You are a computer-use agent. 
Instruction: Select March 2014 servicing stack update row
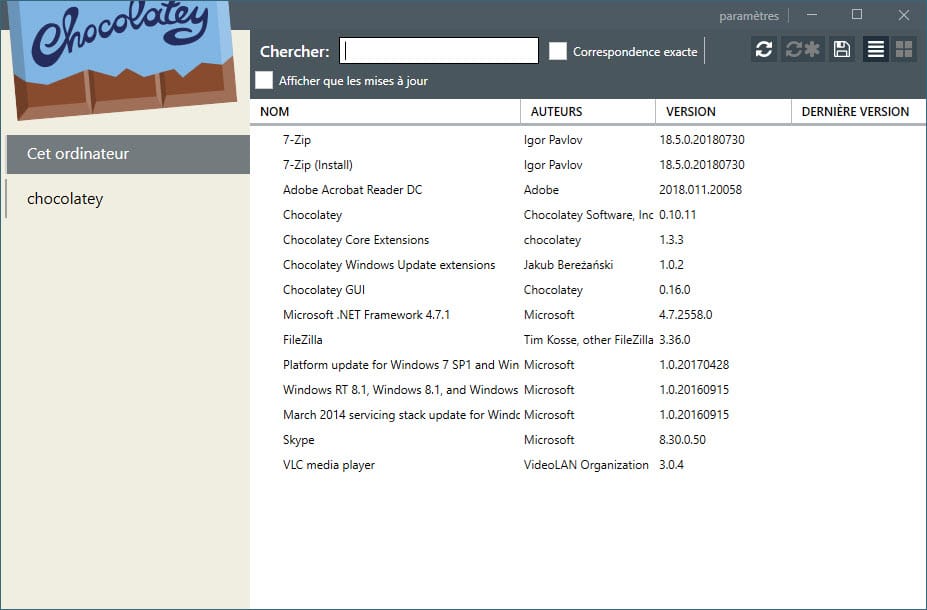pyautogui.click(x=588, y=415)
